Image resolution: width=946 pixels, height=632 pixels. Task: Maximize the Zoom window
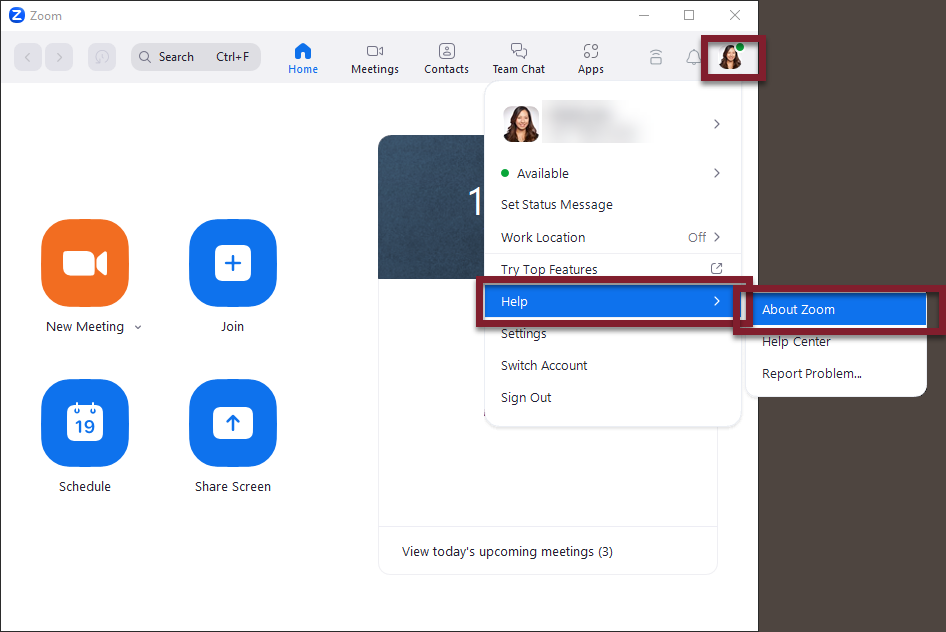(x=689, y=15)
